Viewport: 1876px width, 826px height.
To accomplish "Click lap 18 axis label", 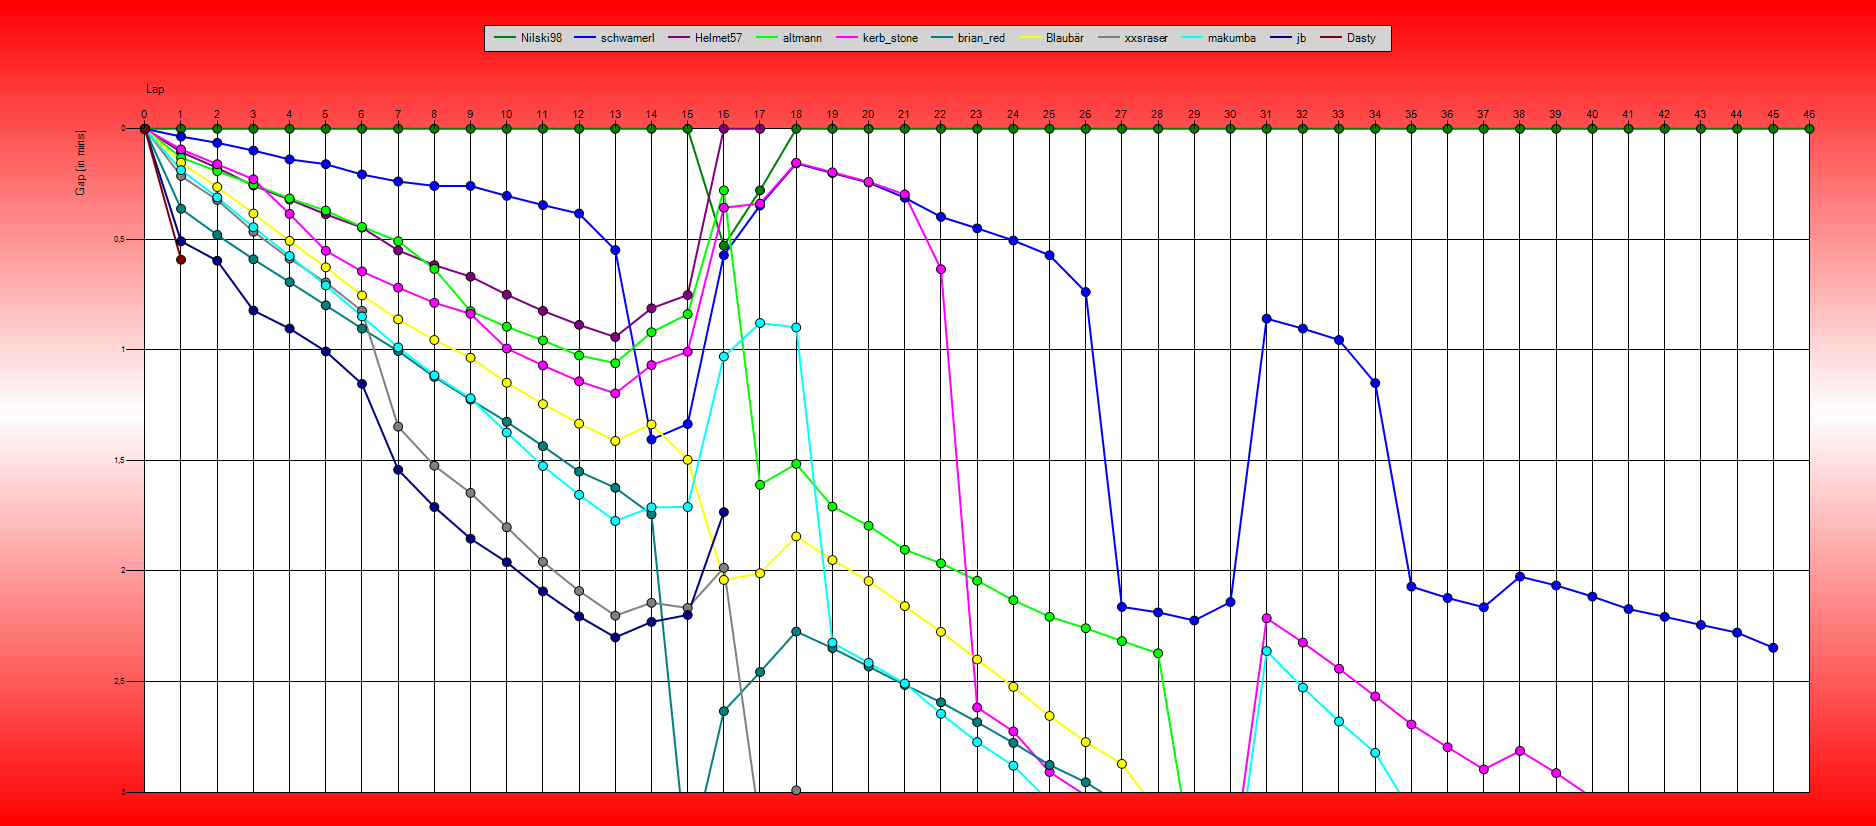I will tap(796, 114).
